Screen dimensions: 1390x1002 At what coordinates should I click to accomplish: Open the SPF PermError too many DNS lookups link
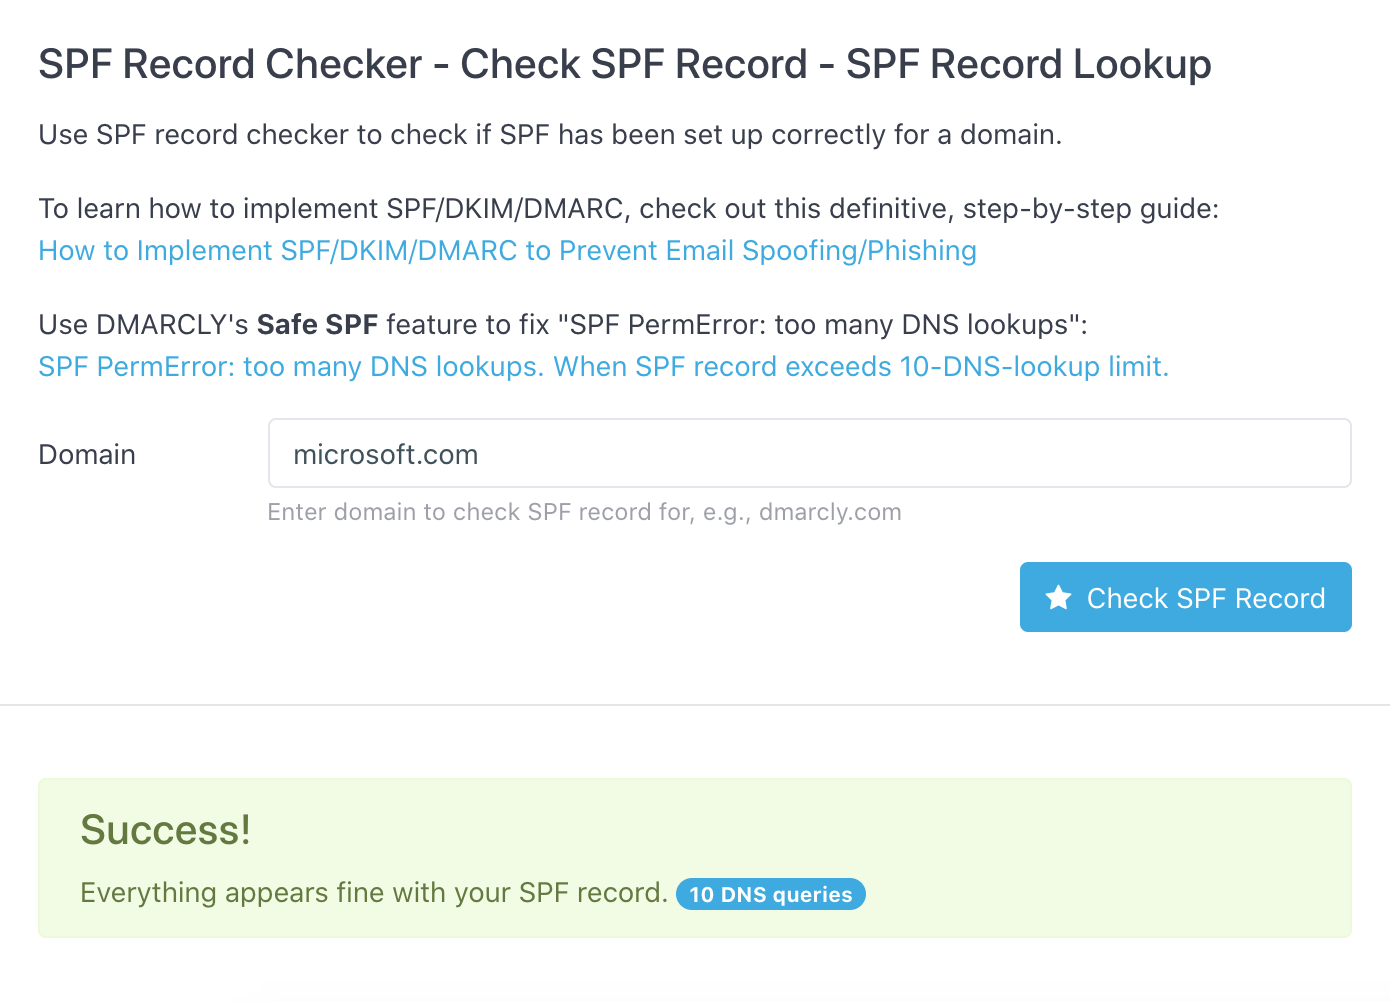(x=602, y=367)
